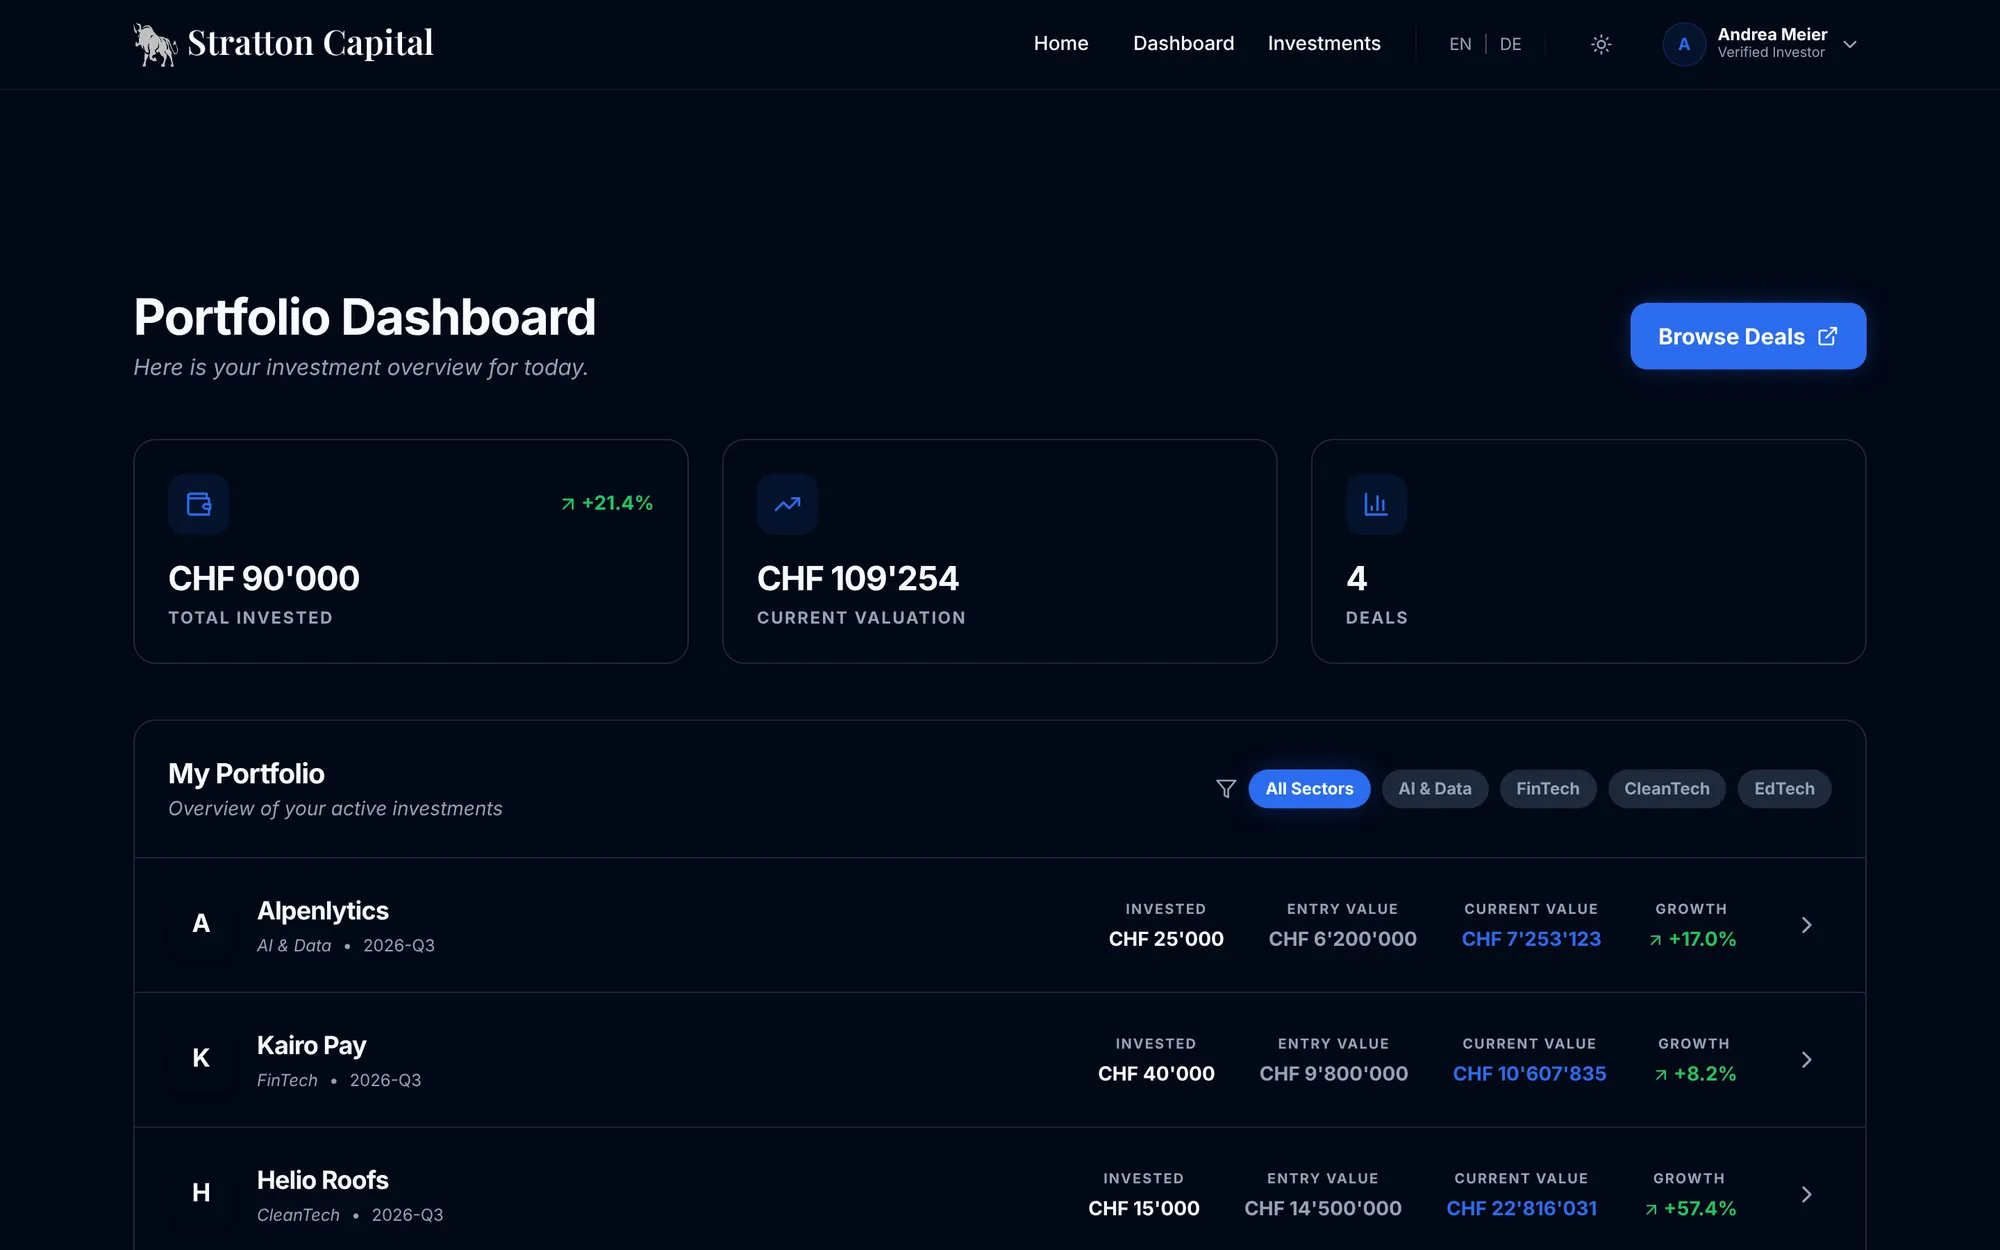The width and height of the screenshot is (2000, 1250).
Task: Click the Andrea Meier avatar circle
Action: click(1684, 44)
